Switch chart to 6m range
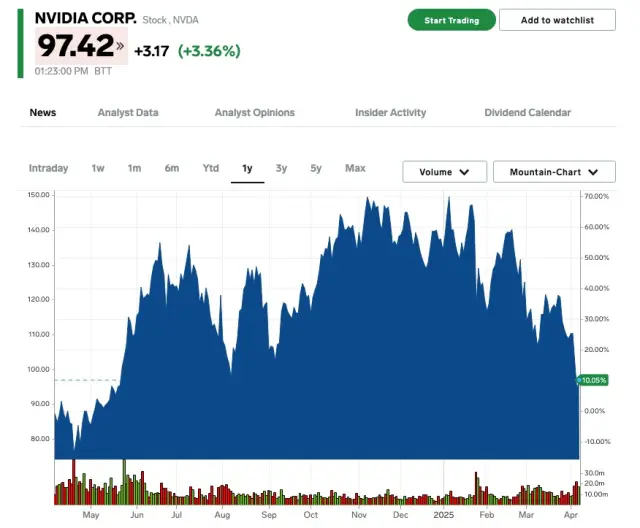Viewport: 640px width, 528px height. (172, 168)
